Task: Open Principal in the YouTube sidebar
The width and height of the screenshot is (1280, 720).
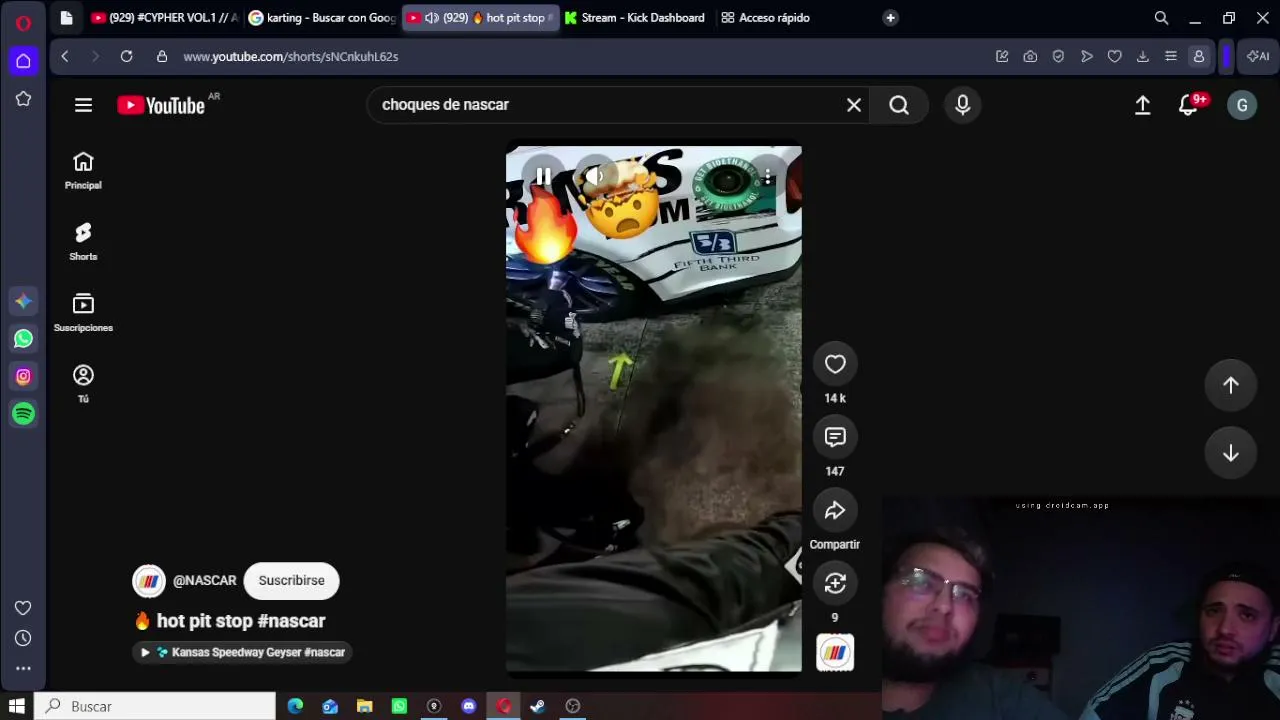Action: (x=83, y=170)
